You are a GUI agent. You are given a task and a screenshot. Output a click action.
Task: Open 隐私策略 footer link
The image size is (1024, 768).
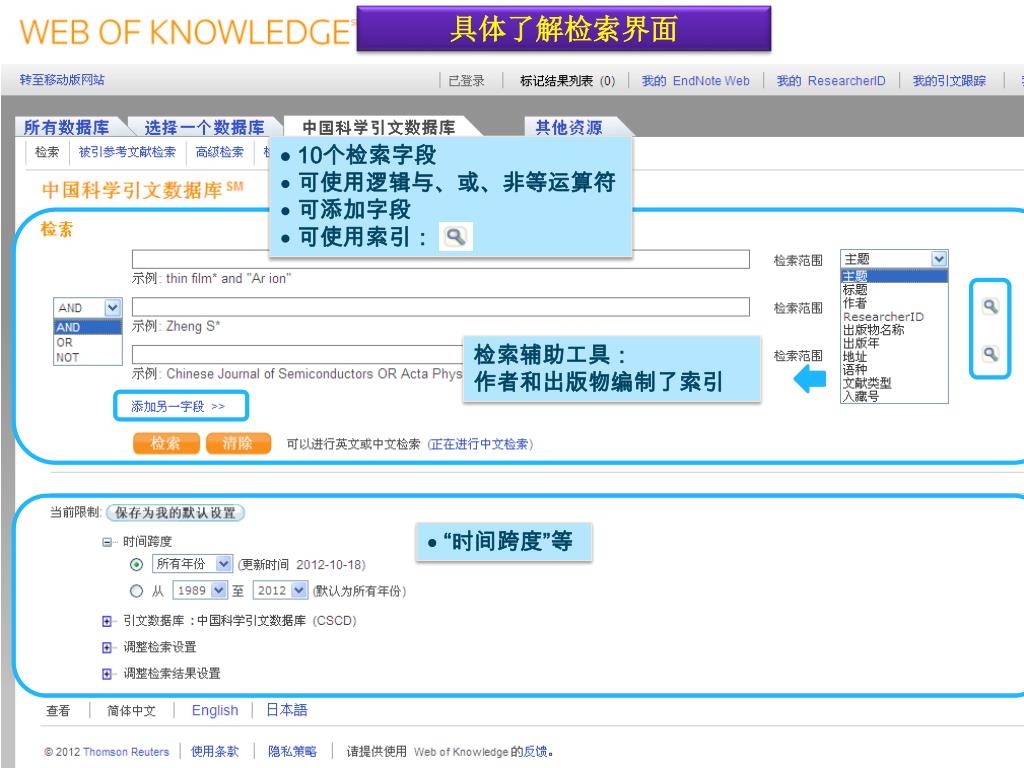click(293, 752)
